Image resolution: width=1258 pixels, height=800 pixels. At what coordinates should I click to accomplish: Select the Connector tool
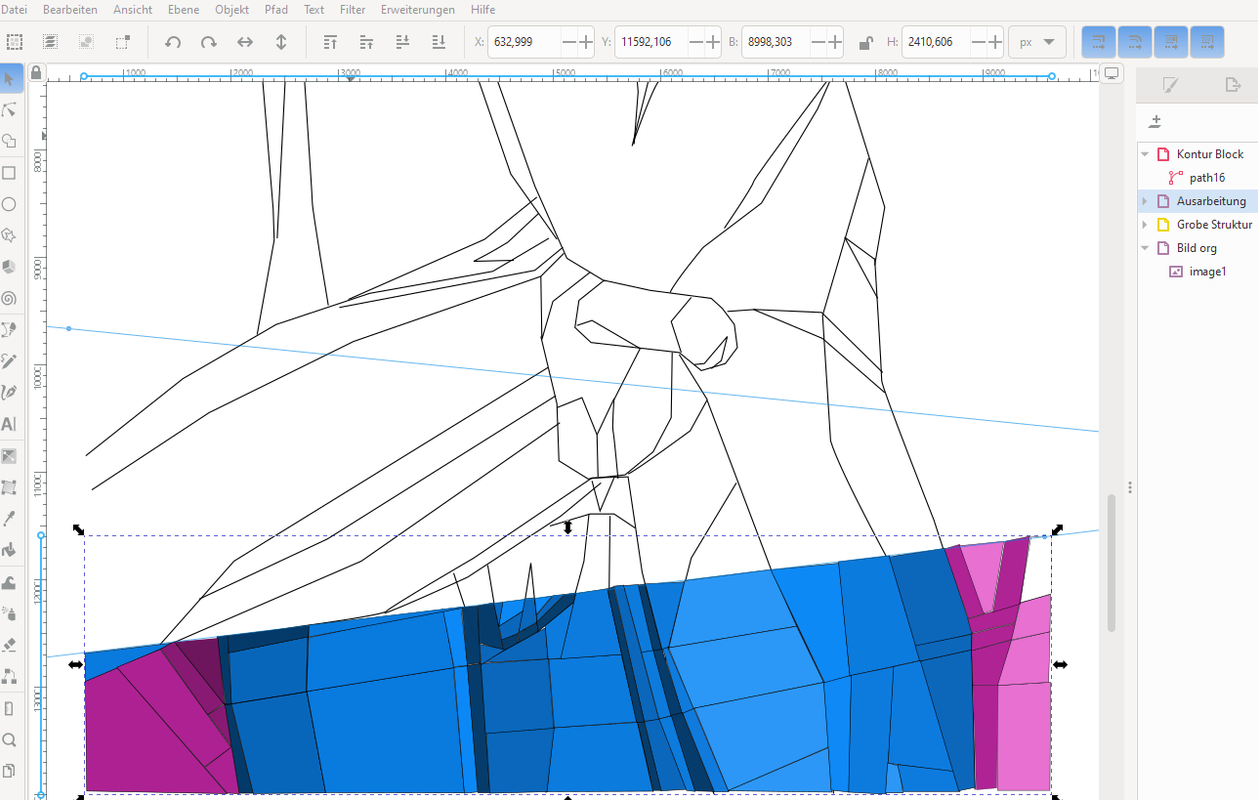(9, 676)
